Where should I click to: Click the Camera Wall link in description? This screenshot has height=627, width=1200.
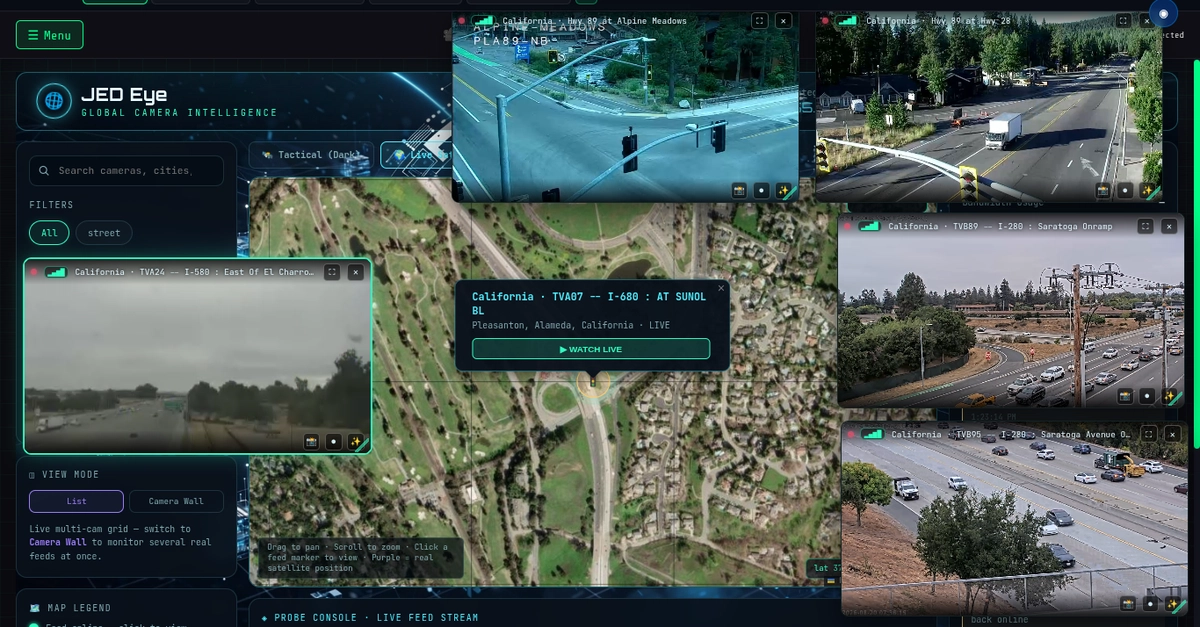[60, 541]
